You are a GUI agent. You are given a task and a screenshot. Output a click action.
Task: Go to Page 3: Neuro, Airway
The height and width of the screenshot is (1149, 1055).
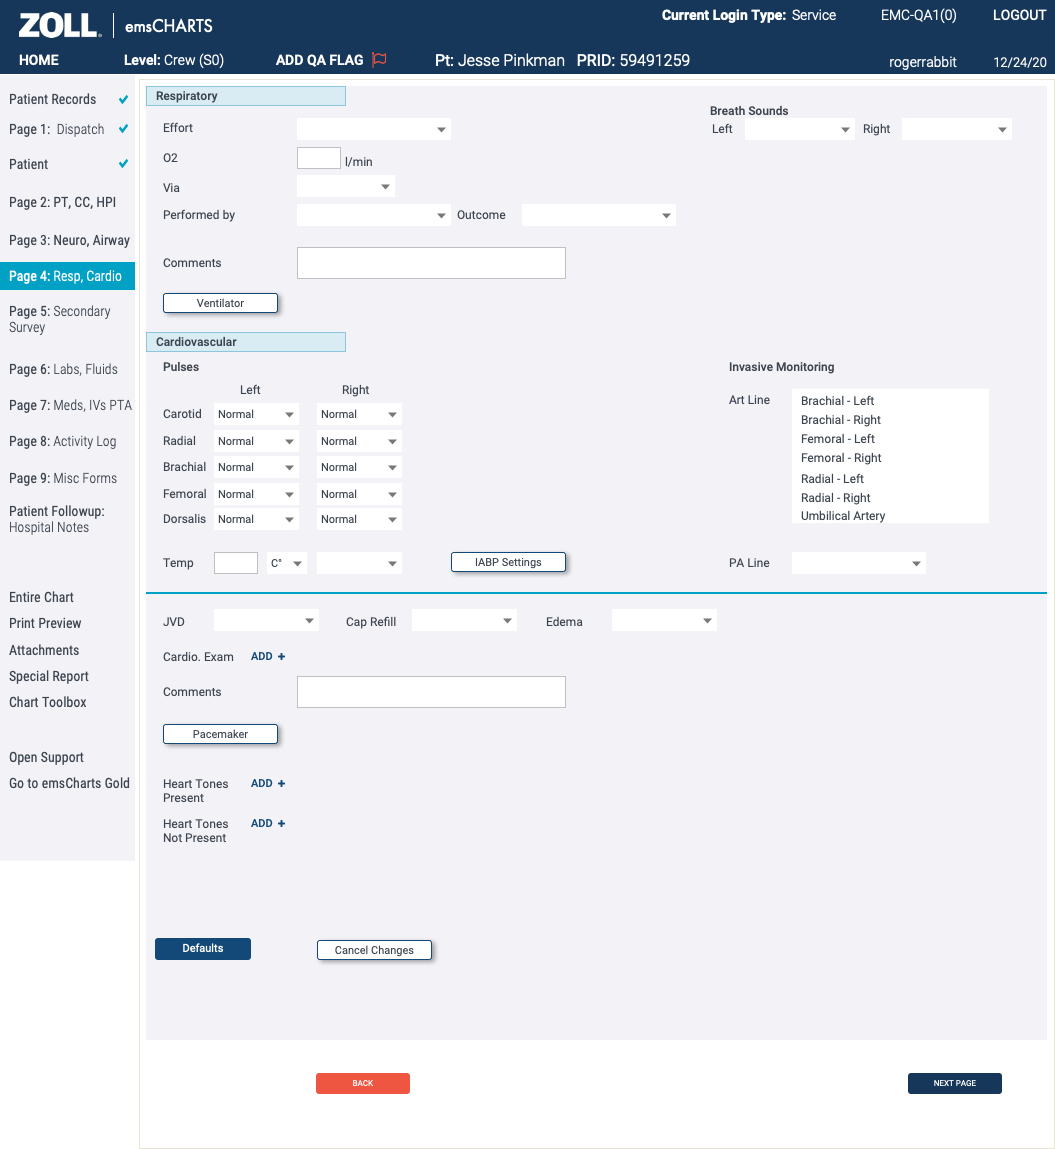tap(69, 240)
